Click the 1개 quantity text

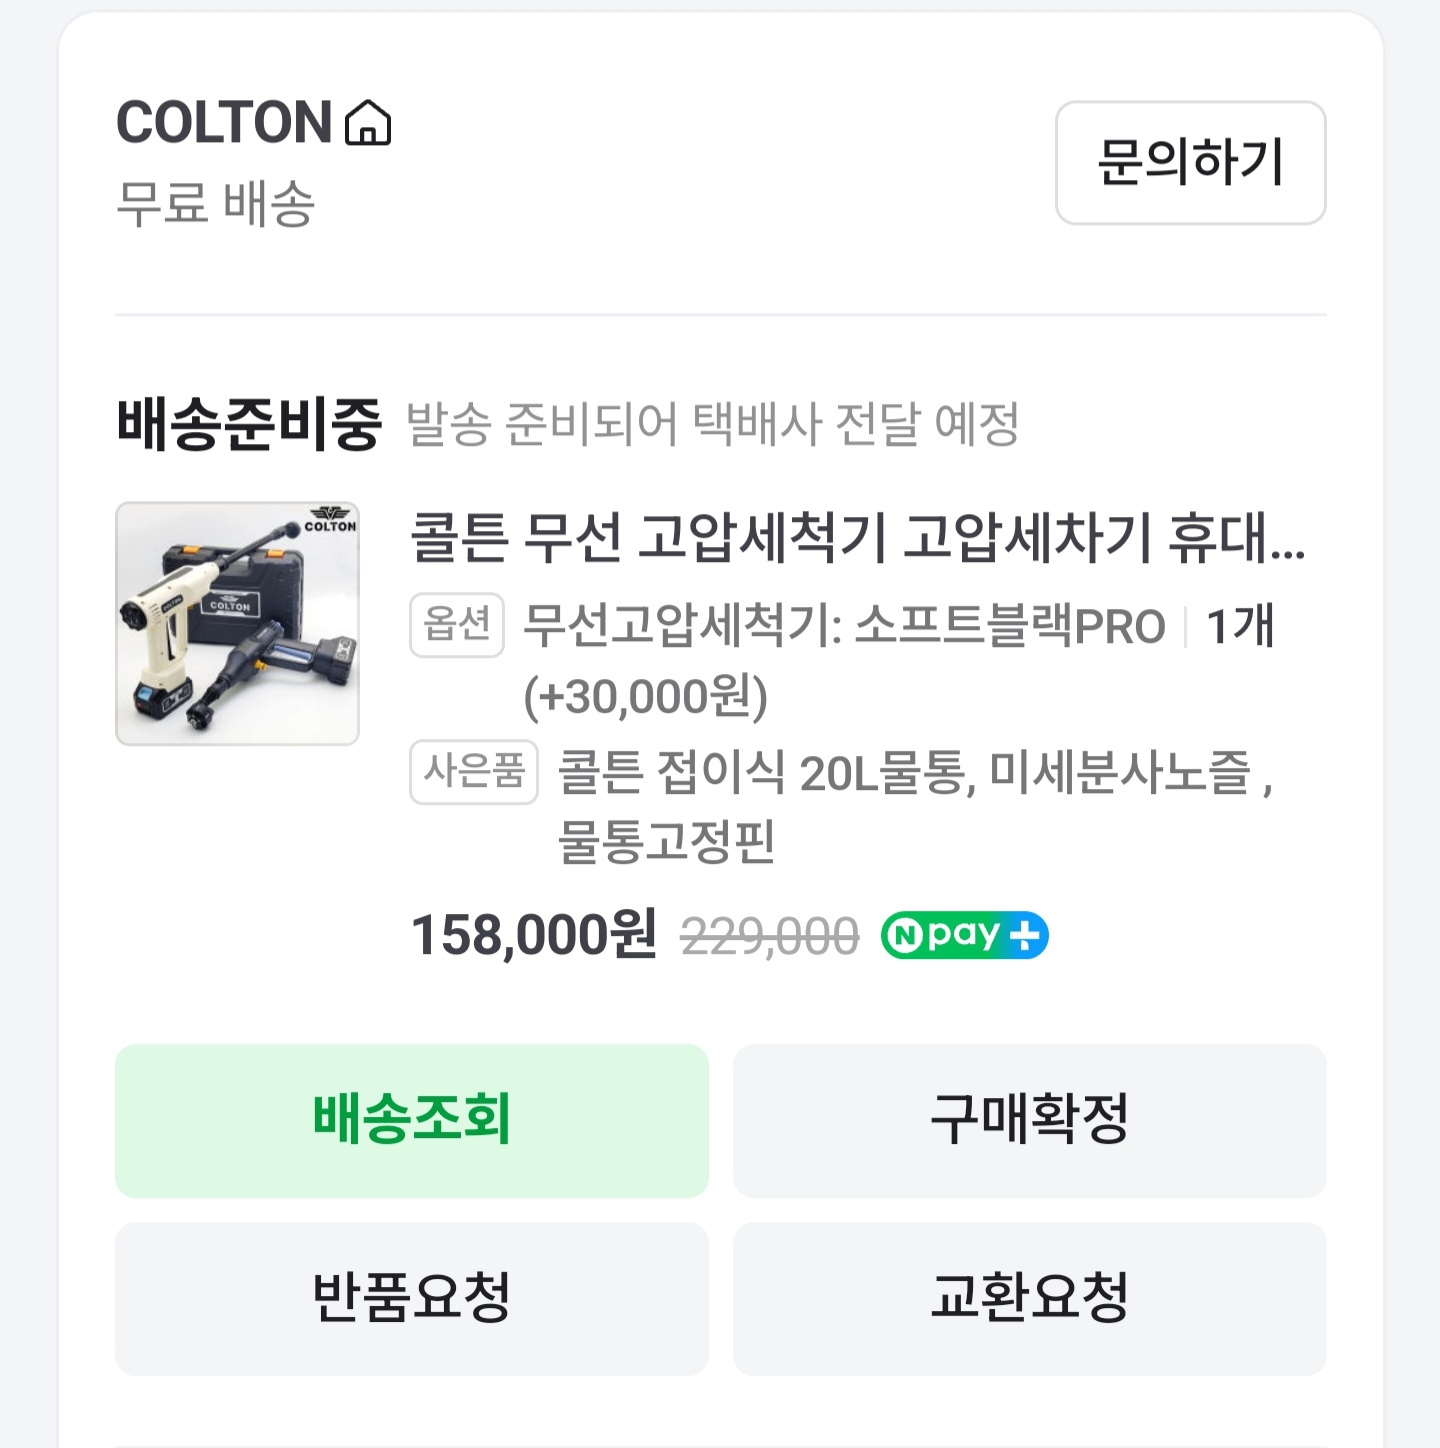1240,627
